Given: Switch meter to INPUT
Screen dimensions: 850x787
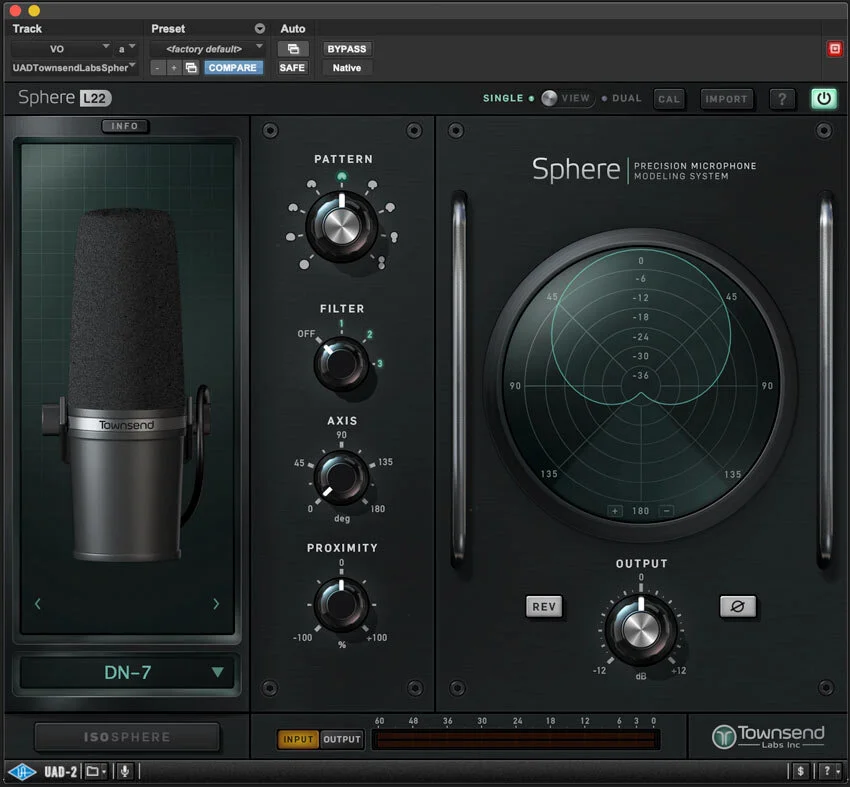Looking at the screenshot, I should (x=298, y=739).
